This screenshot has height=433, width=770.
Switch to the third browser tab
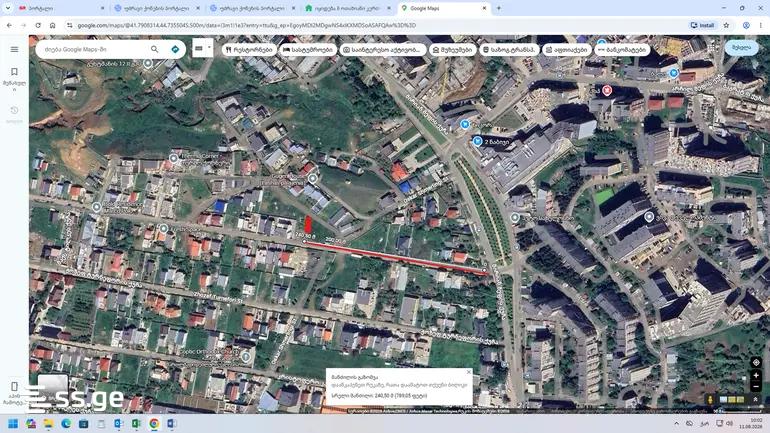pos(251,8)
